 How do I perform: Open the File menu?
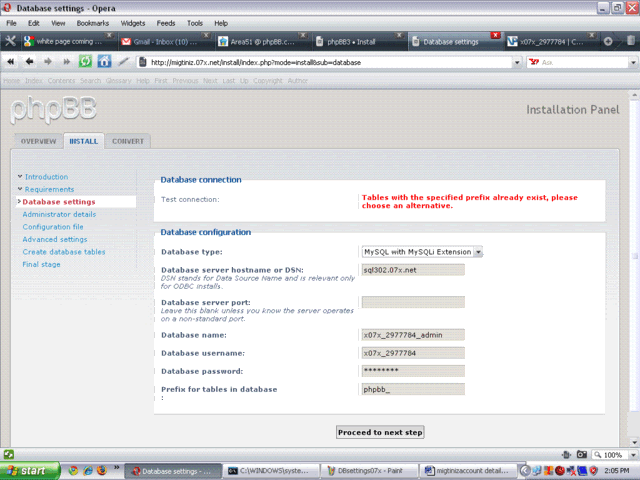(11, 23)
